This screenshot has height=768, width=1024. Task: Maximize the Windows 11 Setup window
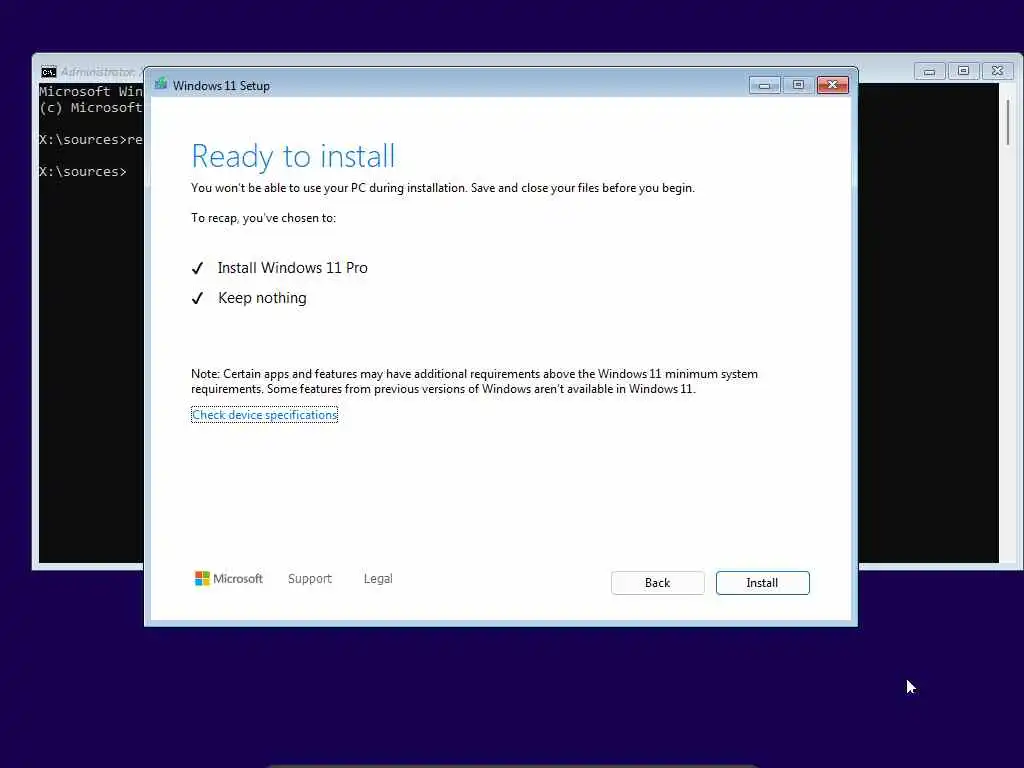pyautogui.click(x=798, y=85)
